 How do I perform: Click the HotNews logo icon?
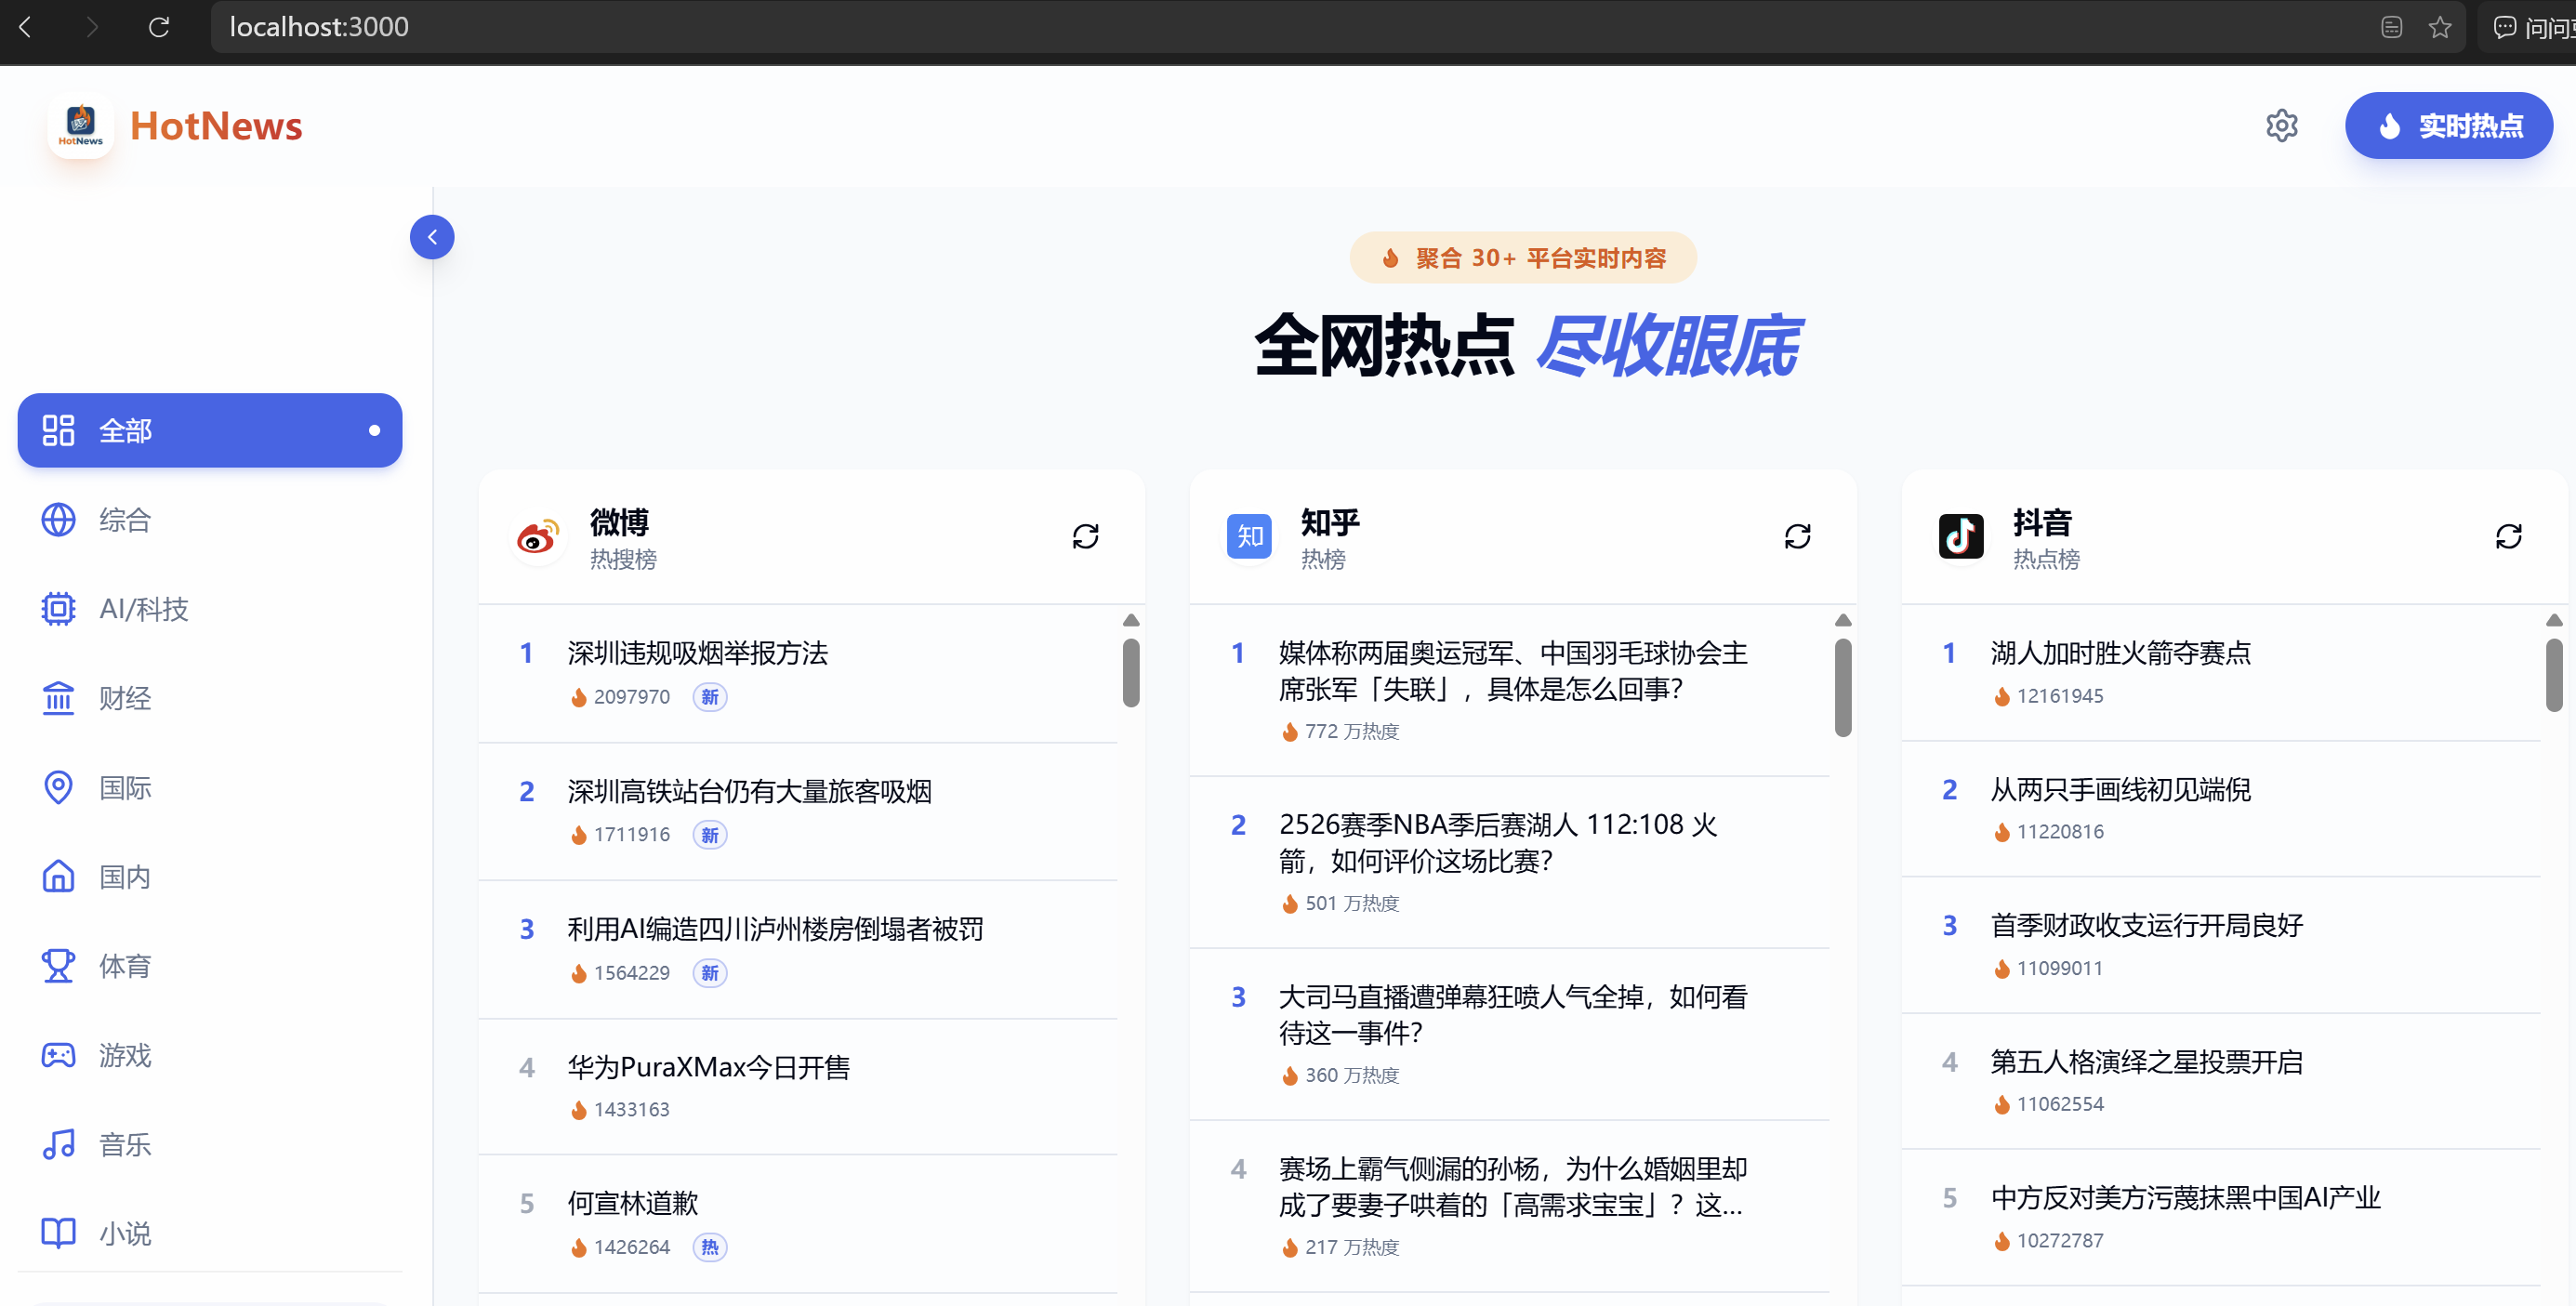80,126
